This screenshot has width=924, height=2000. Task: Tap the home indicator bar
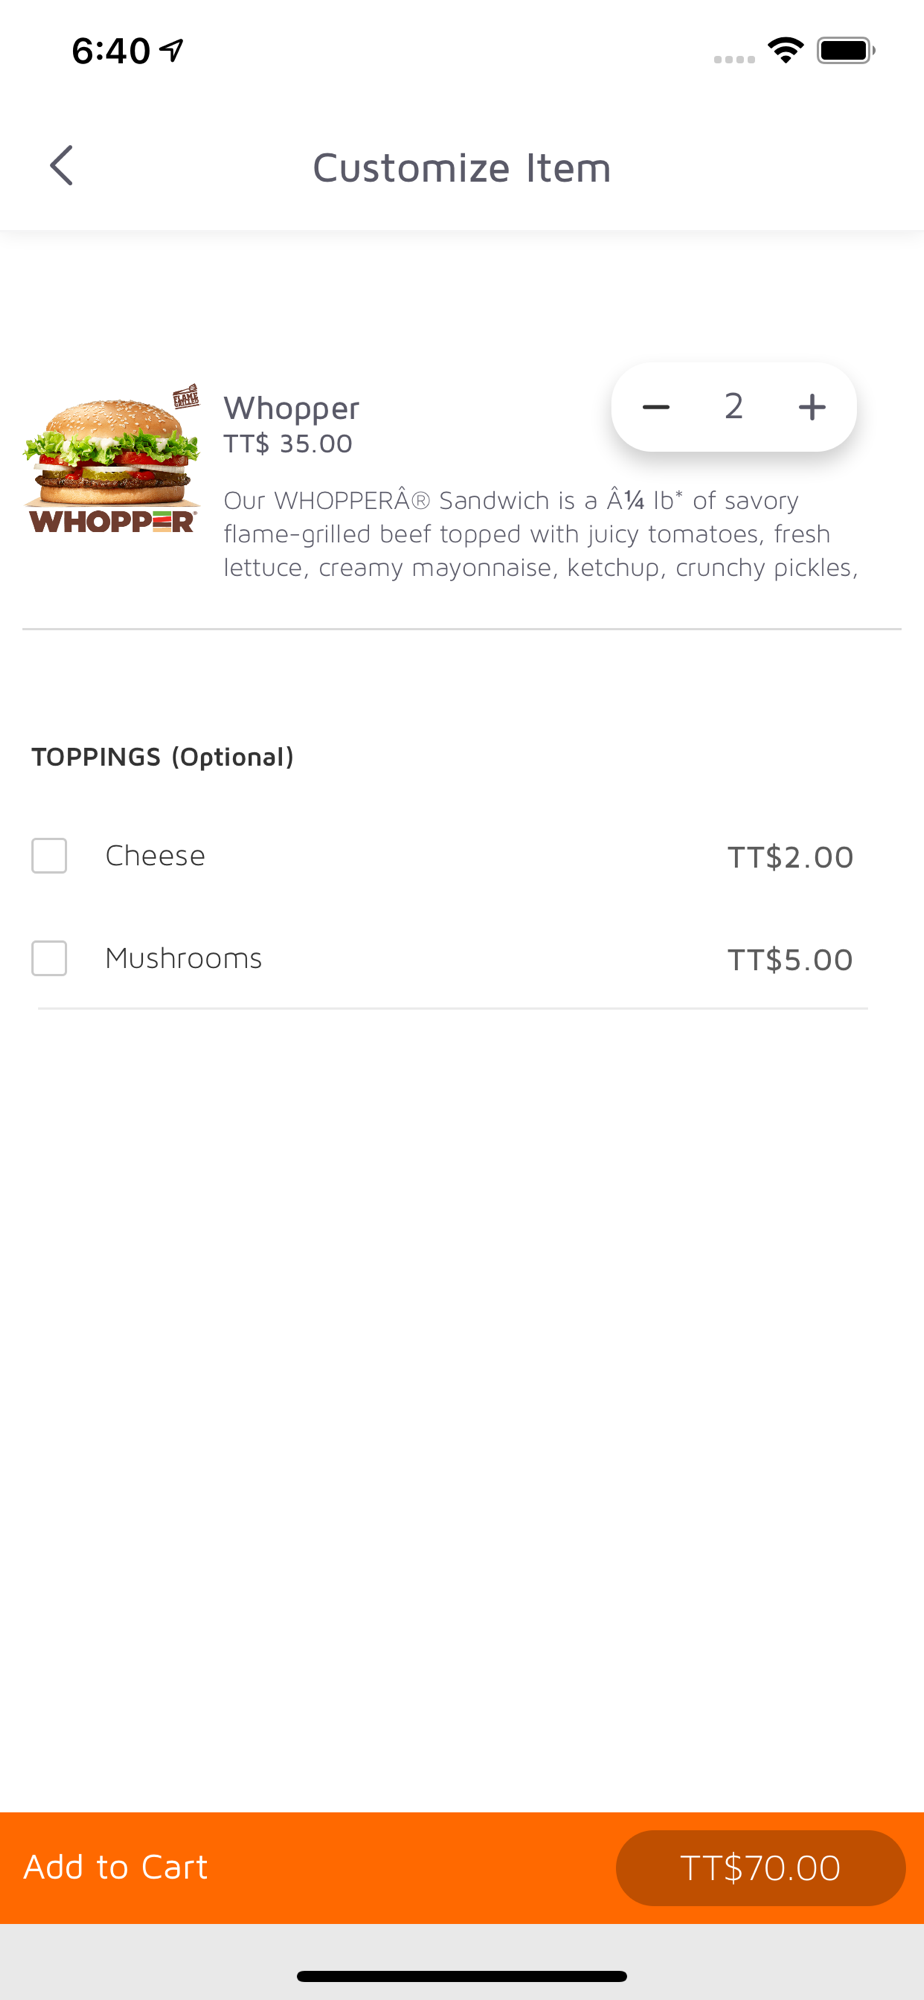[462, 1976]
